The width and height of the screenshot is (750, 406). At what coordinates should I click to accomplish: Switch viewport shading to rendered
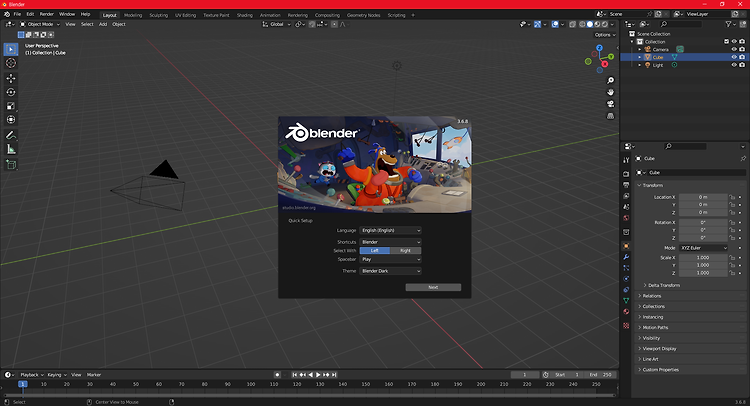click(x=605, y=24)
